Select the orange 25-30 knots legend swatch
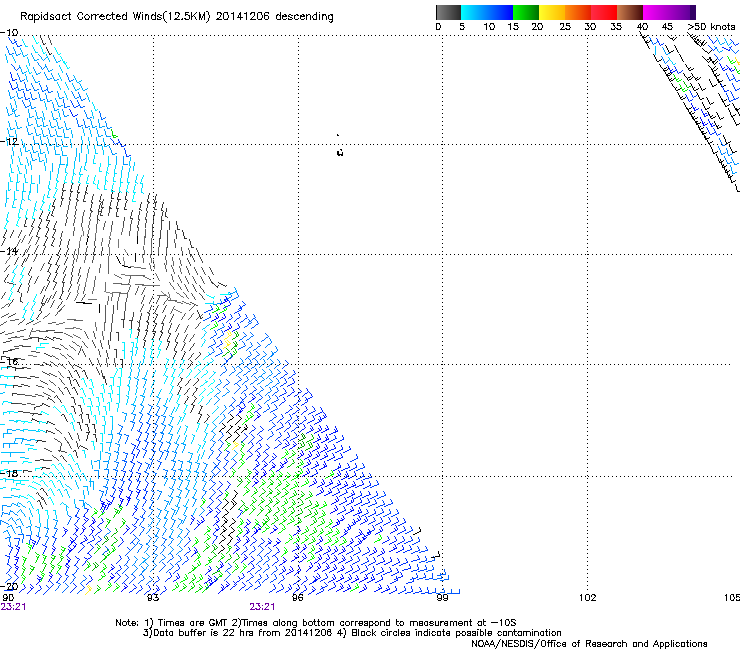 [578, 12]
